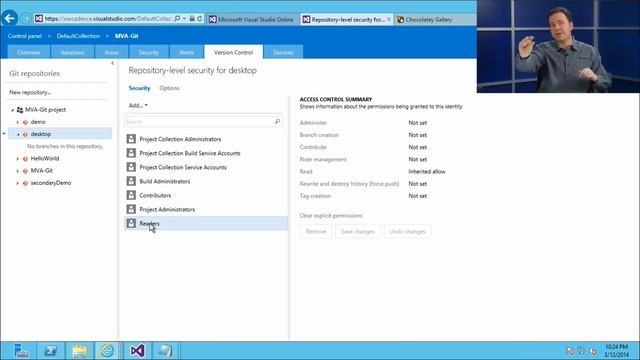Collapse the MVA-Git project tree node
Screen dimensions: 640x360
click(x=12, y=110)
